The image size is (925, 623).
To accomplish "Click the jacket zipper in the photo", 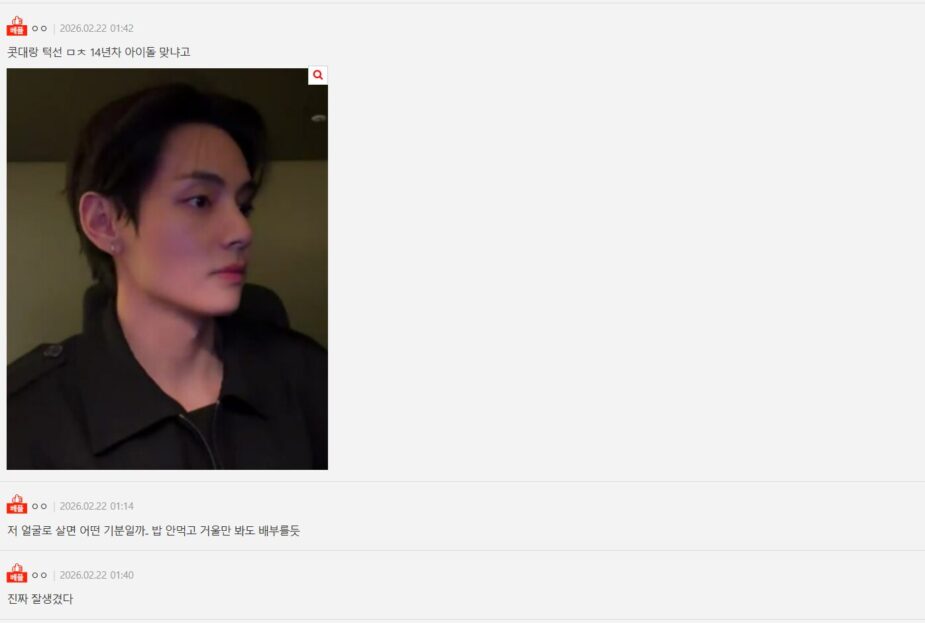I will 201,437.
